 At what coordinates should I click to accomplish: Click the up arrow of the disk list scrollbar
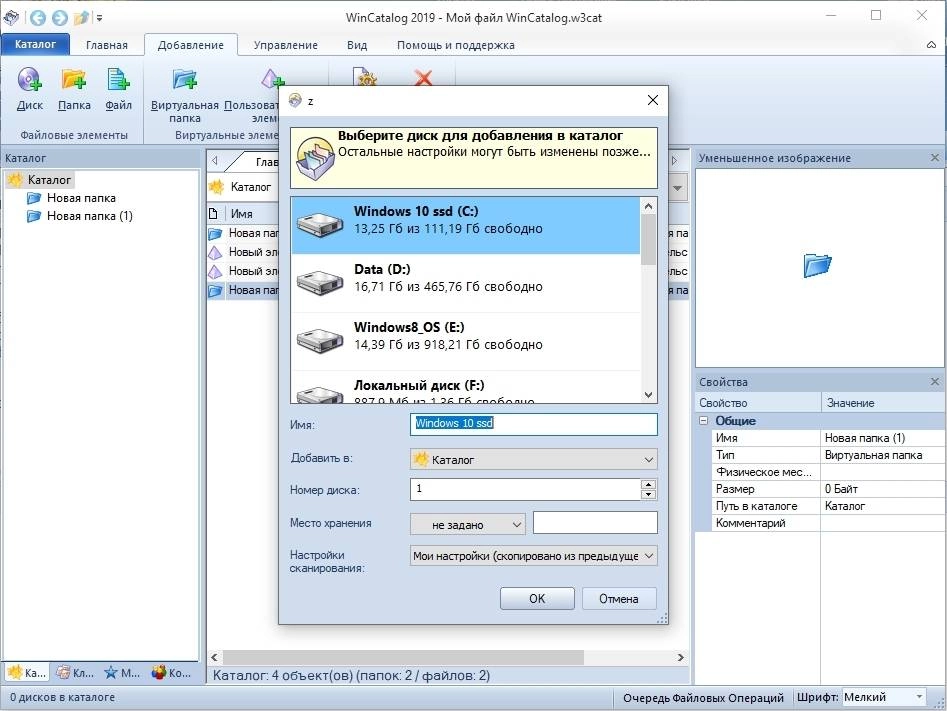pos(648,206)
